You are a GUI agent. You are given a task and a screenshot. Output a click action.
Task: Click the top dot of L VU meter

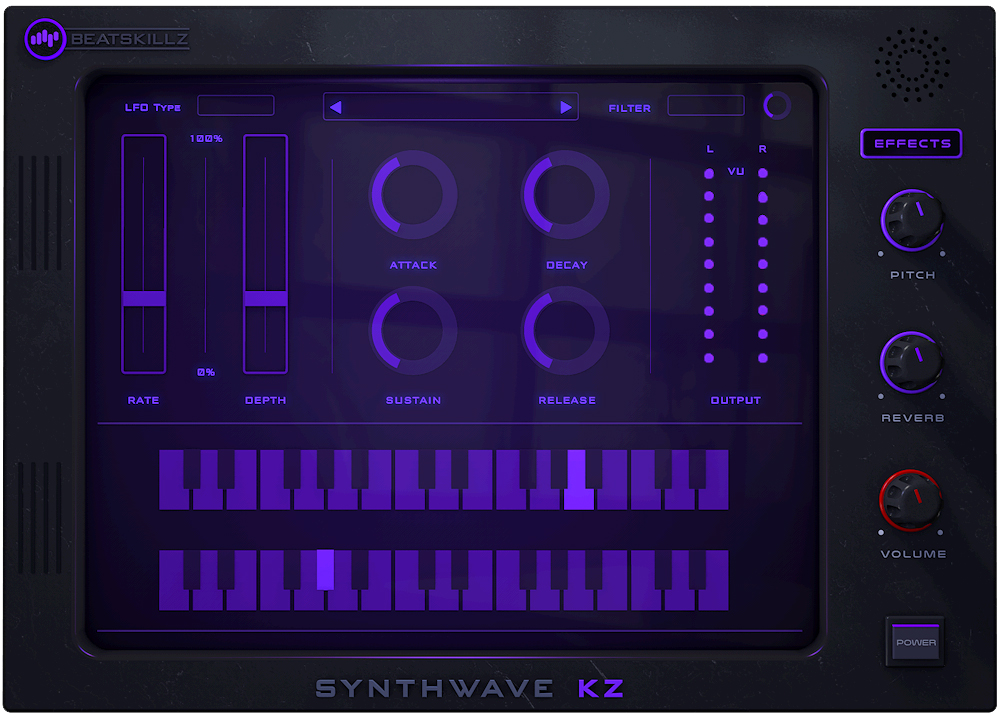[709, 173]
